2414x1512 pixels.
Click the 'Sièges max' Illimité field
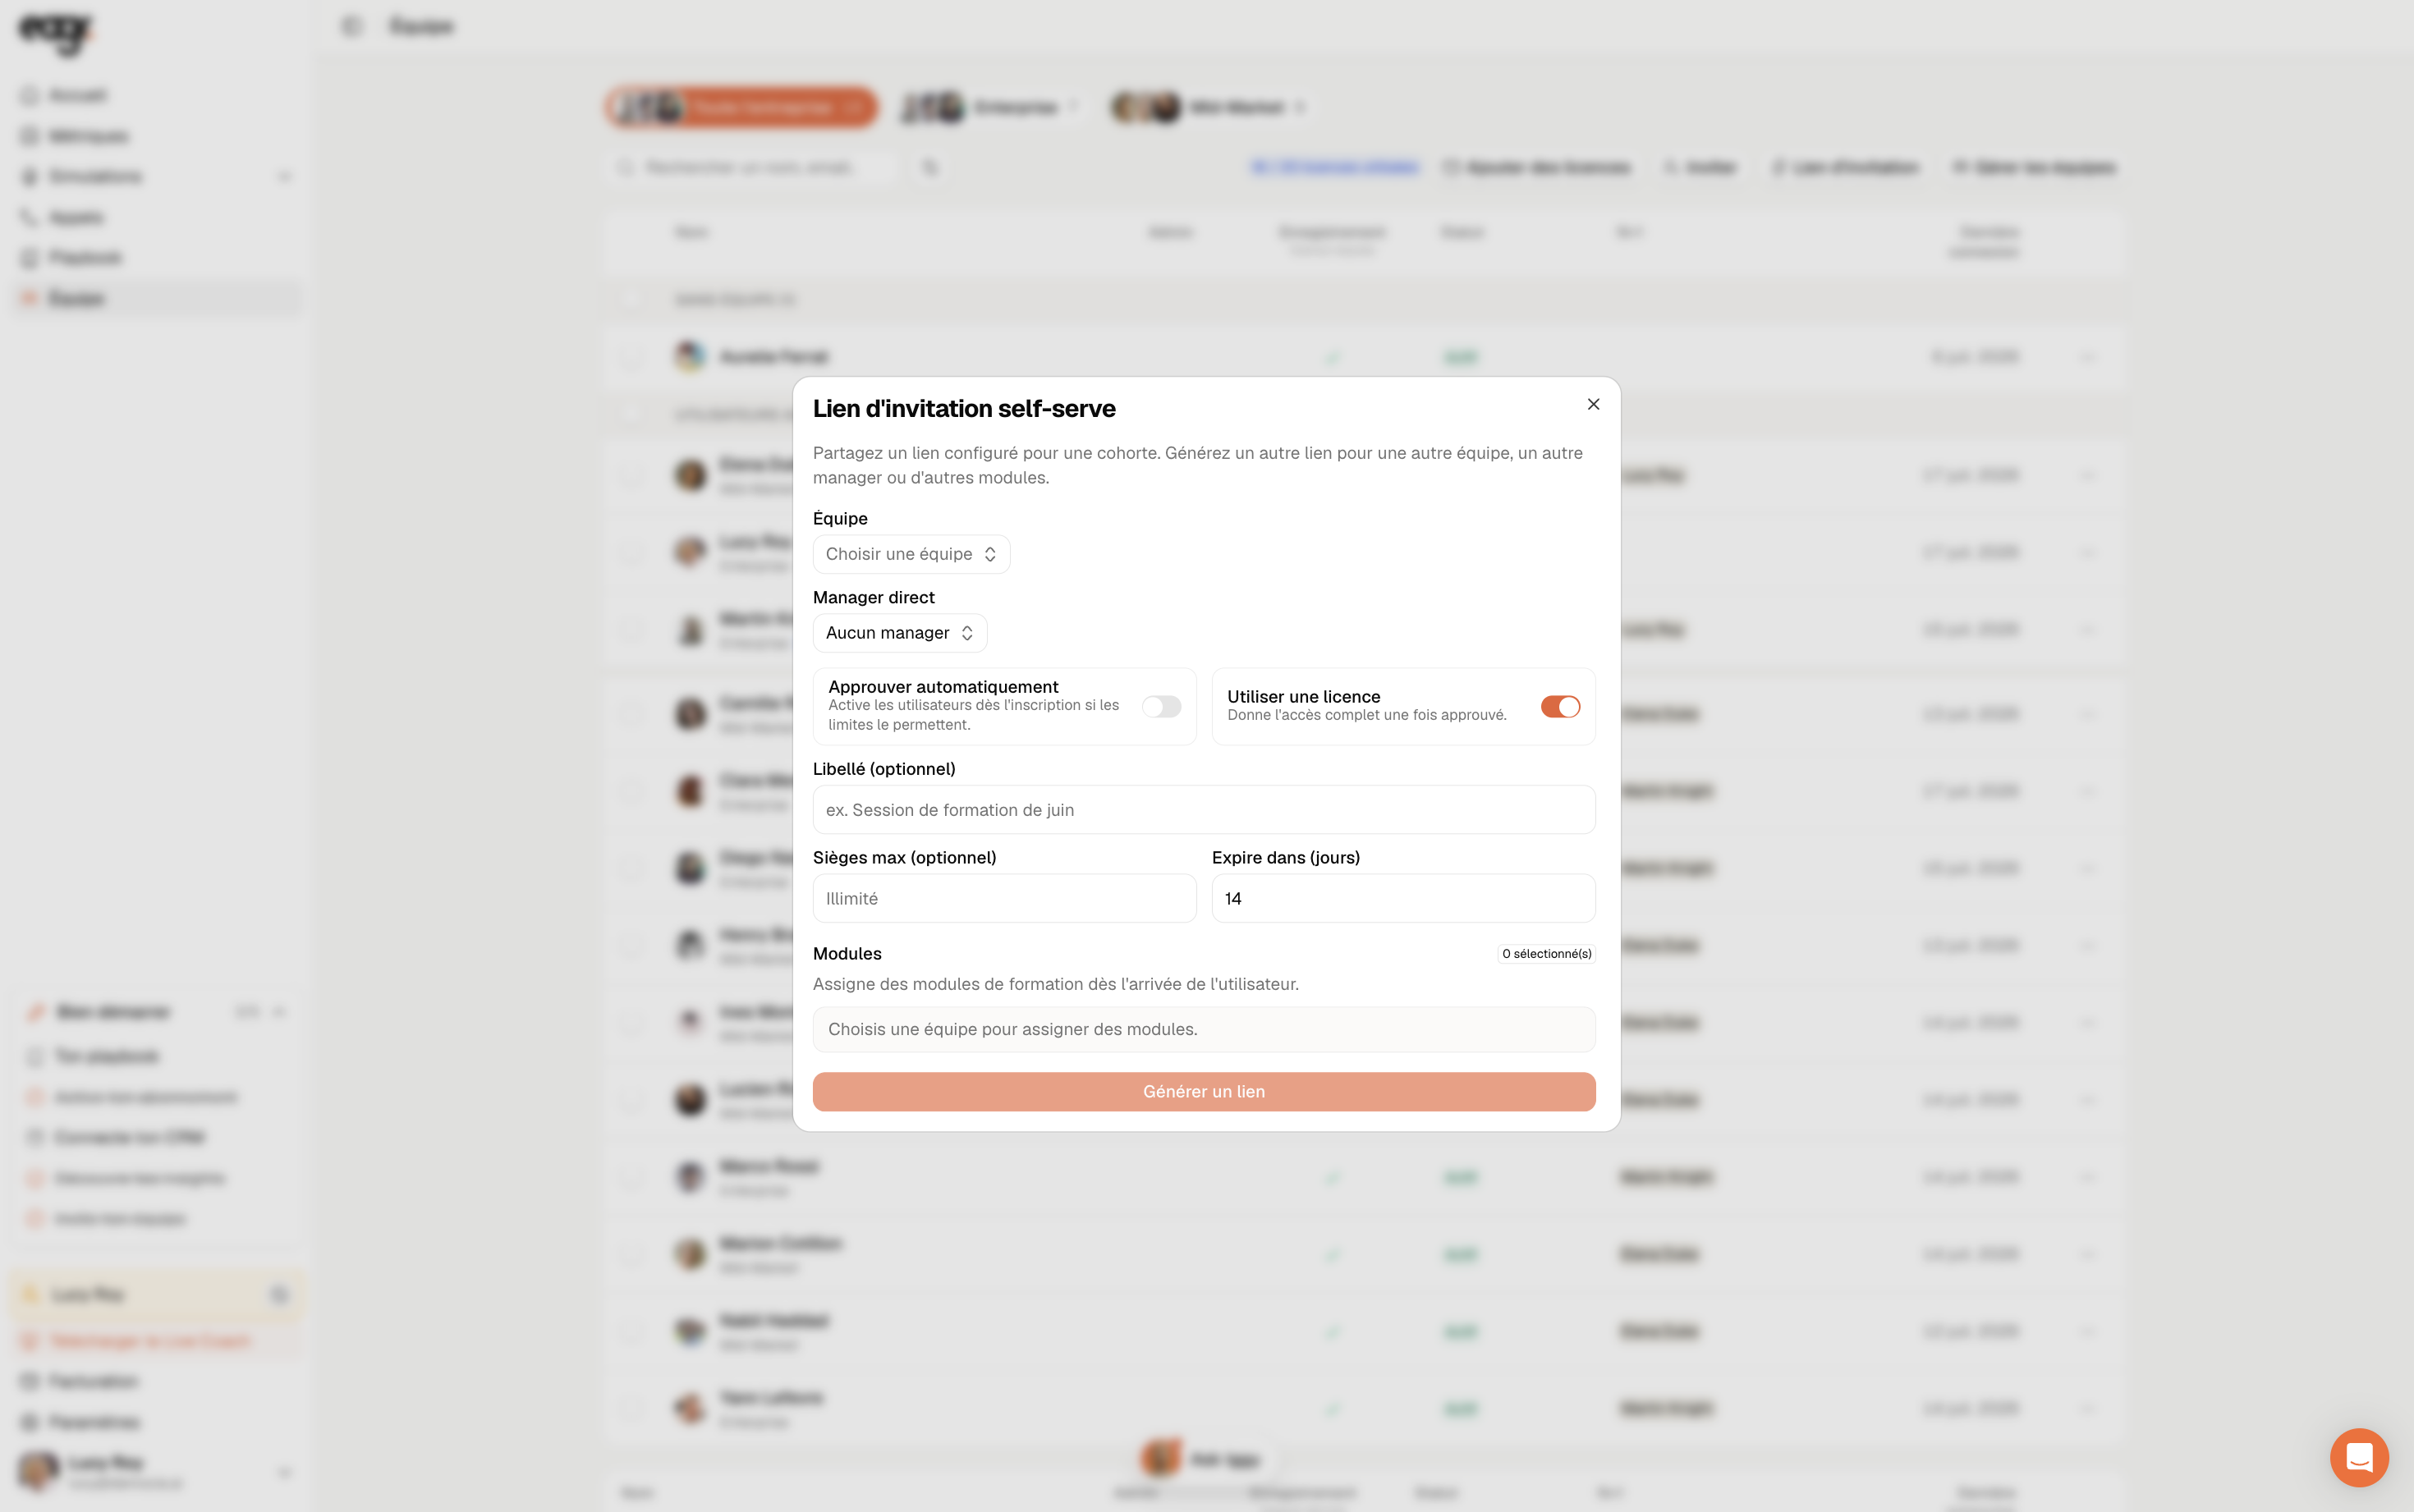(1004, 899)
